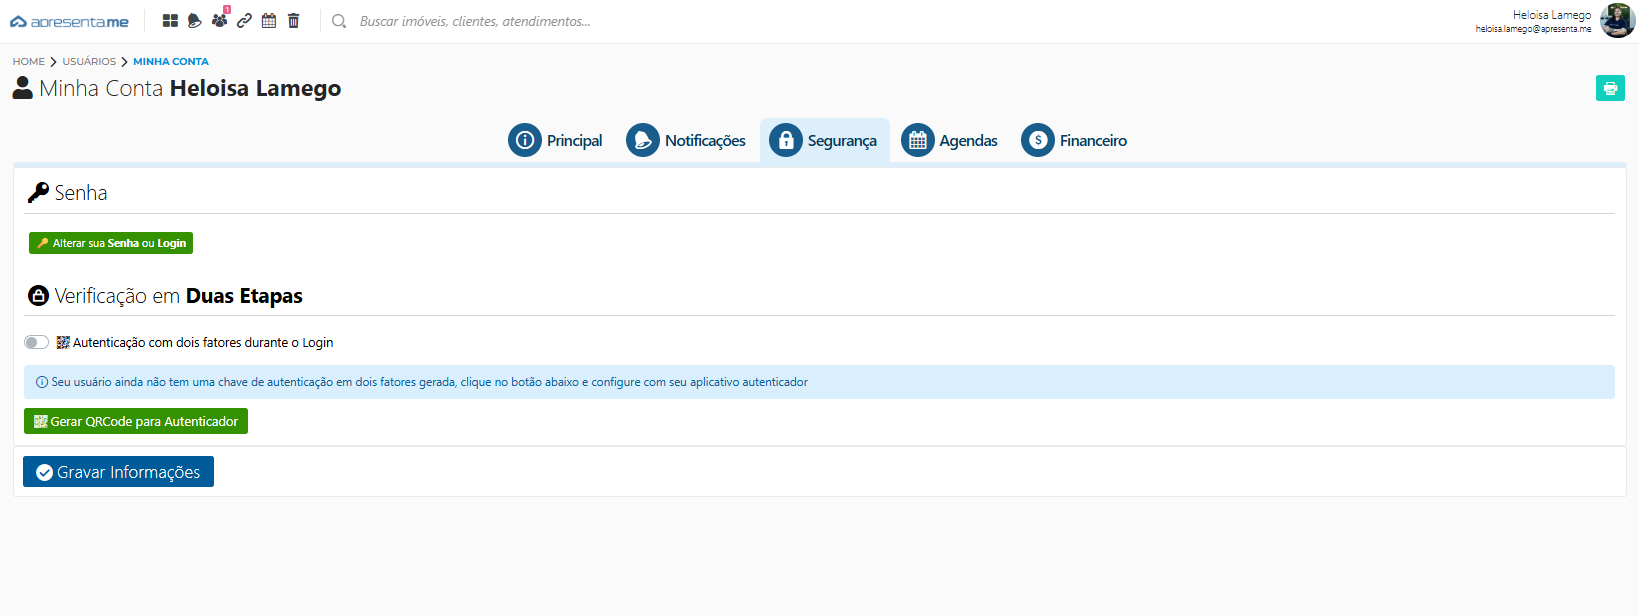This screenshot has height=616, width=1639.
Task: Open the trash bin icon in toolbar
Action: pyautogui.click(x=293, y=21)
